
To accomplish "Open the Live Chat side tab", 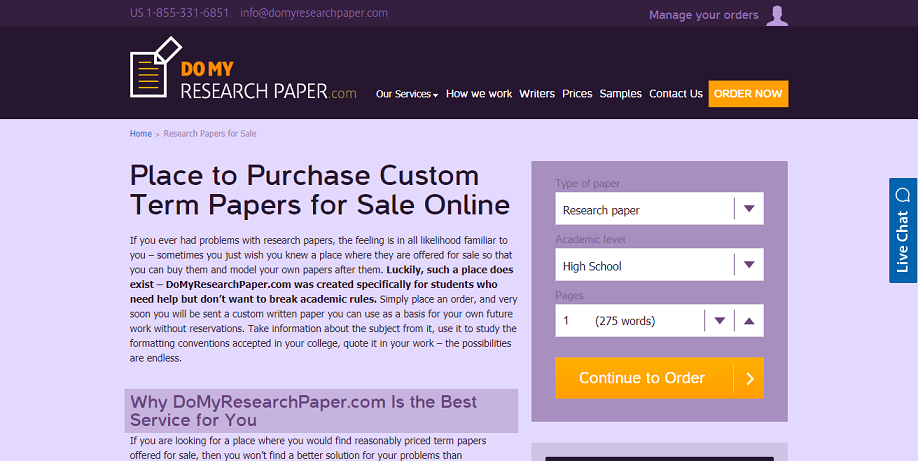I will 903,230.
